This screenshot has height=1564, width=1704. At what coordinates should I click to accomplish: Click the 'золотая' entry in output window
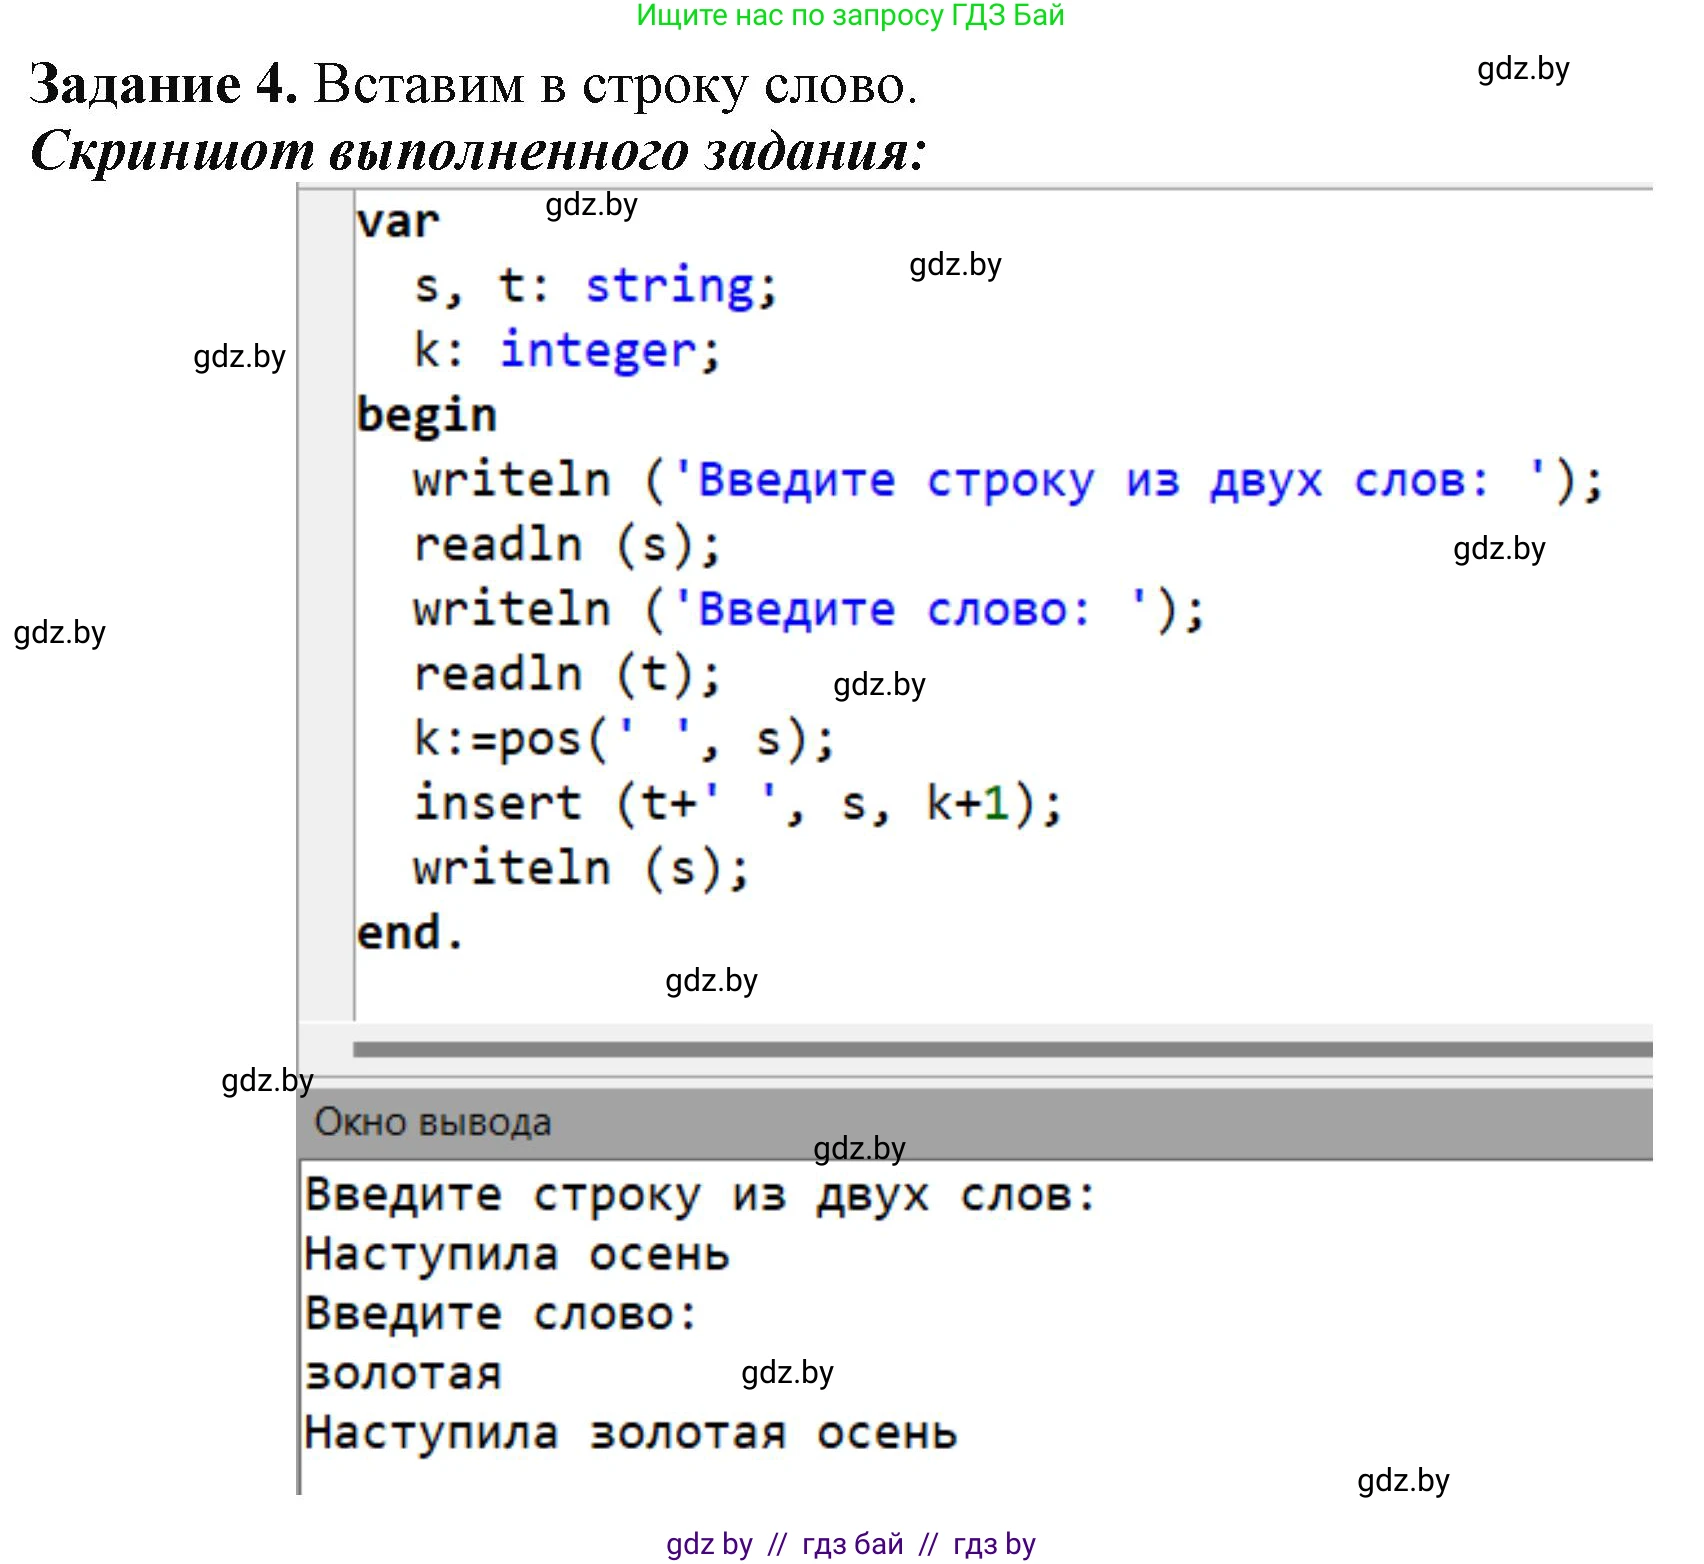403,1374
